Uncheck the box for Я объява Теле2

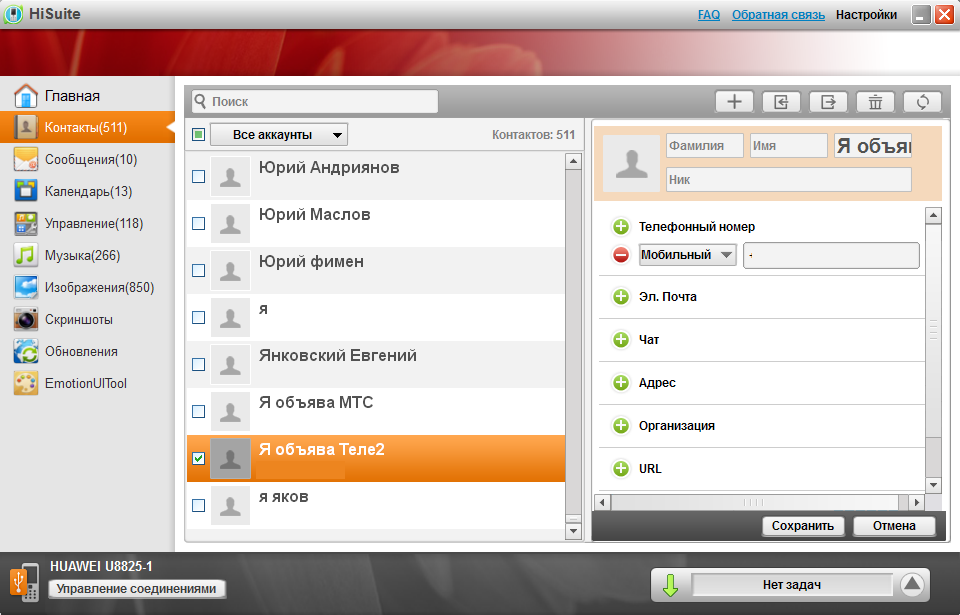pos(198,458)
